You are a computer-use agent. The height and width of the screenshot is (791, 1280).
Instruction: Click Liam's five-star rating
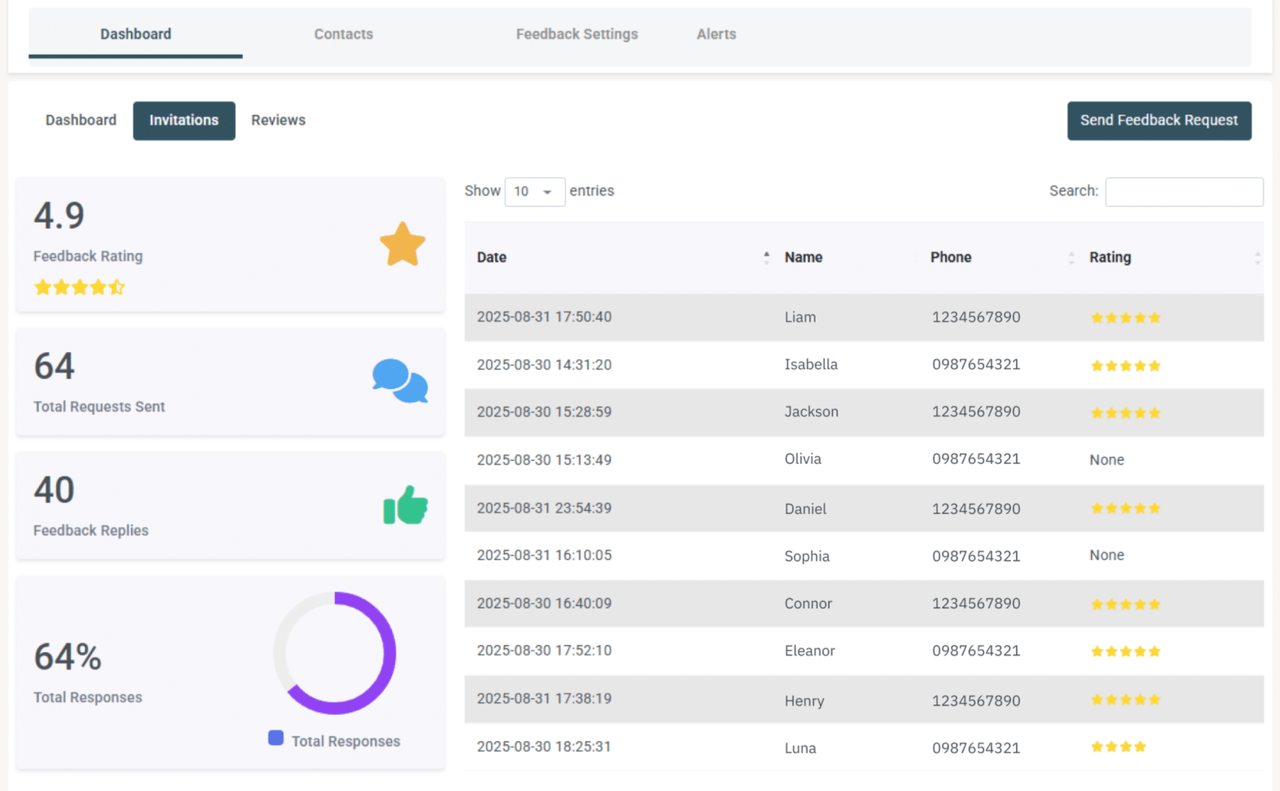(x=1125, y=317)
